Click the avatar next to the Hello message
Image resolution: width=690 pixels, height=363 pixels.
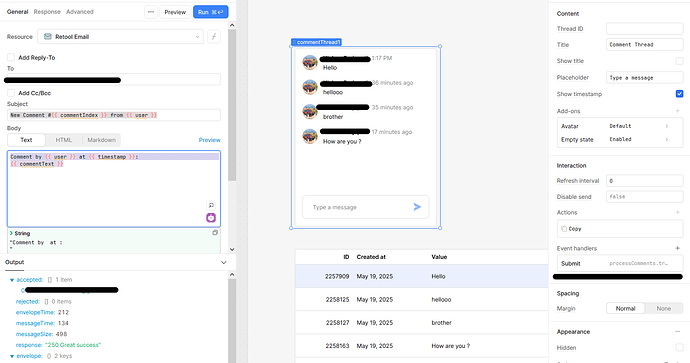[310, 62]
